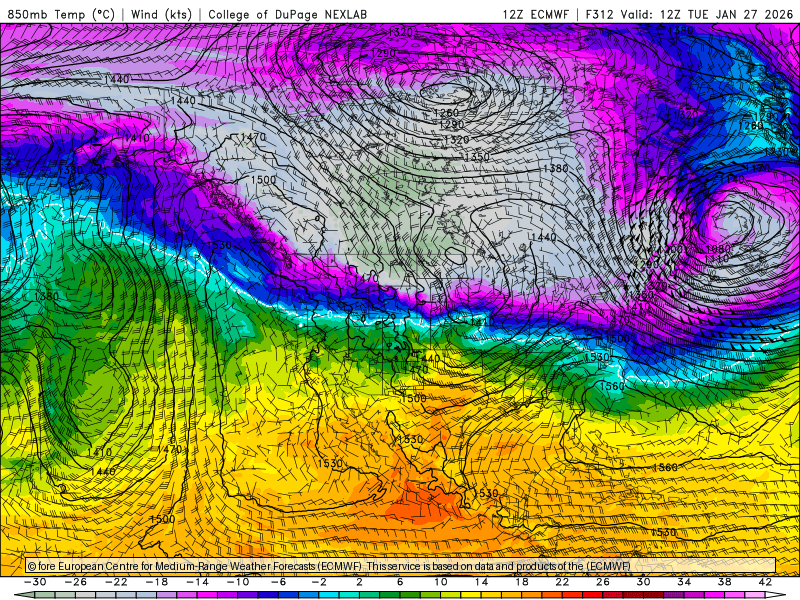
Task: Click the 26 label on the temperature scale
Action: pyautogui.click(x=603, y=582)
